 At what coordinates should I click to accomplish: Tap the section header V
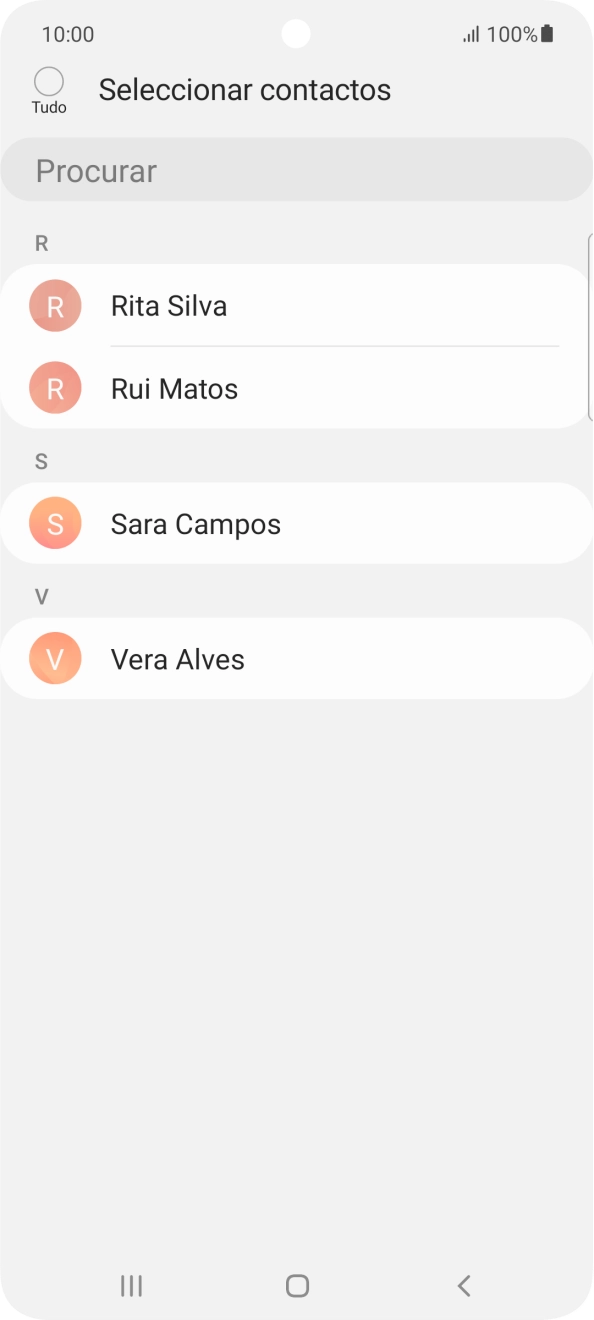[40, 596]
